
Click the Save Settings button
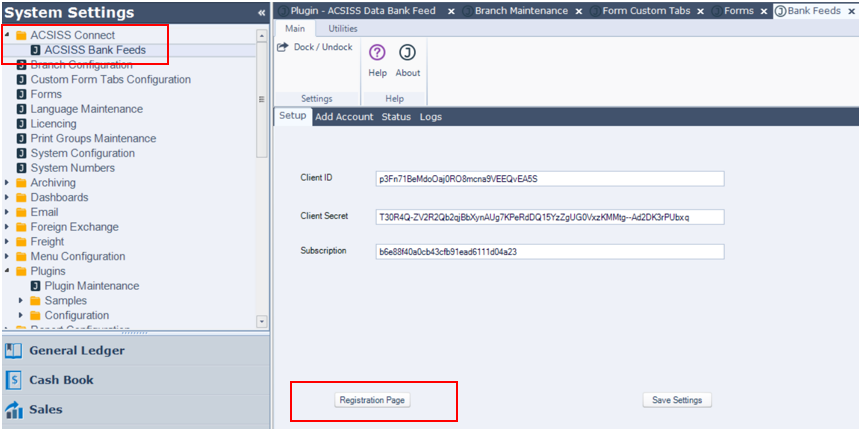(x=676, y=400)
